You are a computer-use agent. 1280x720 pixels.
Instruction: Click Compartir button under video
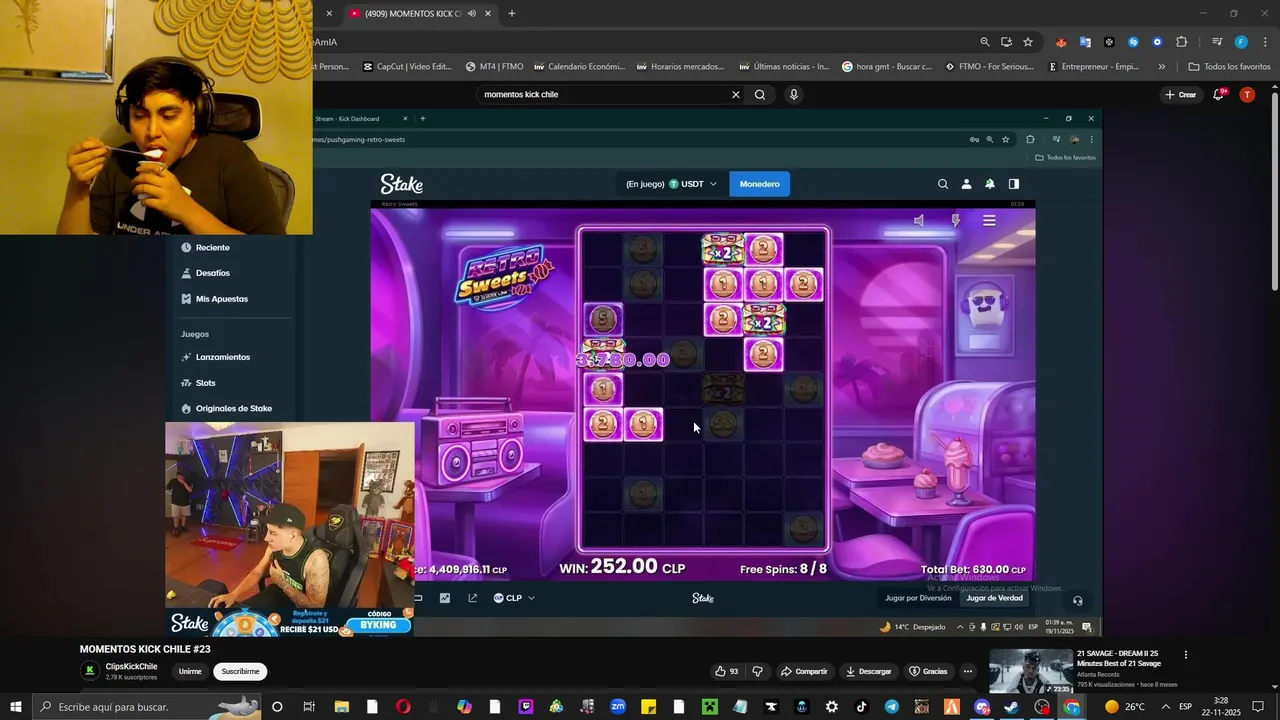pyautogui.click(x=804, y=671)
